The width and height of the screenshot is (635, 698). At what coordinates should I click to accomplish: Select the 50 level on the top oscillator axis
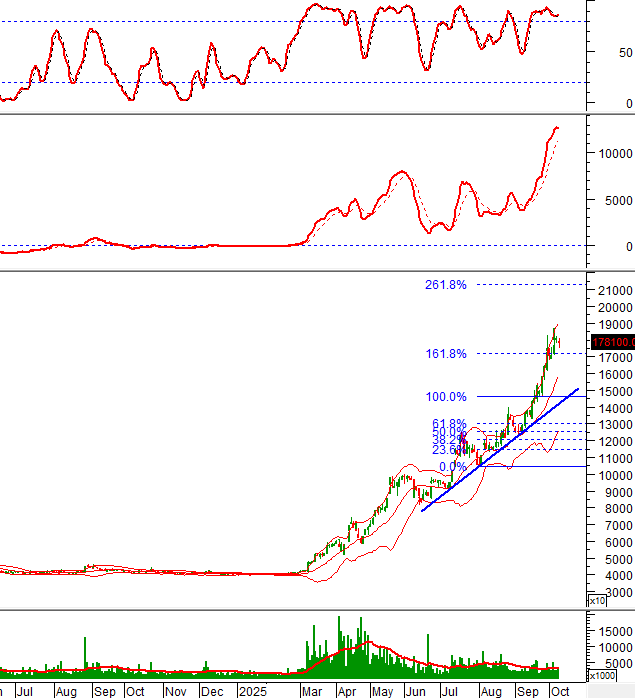pyautogui.click(x=624, y=52)
